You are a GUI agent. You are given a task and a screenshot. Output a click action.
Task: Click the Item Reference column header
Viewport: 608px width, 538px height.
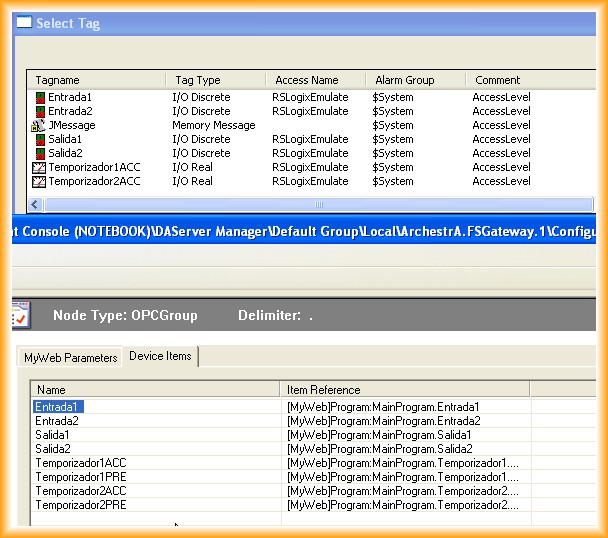(x=404, y=390)
